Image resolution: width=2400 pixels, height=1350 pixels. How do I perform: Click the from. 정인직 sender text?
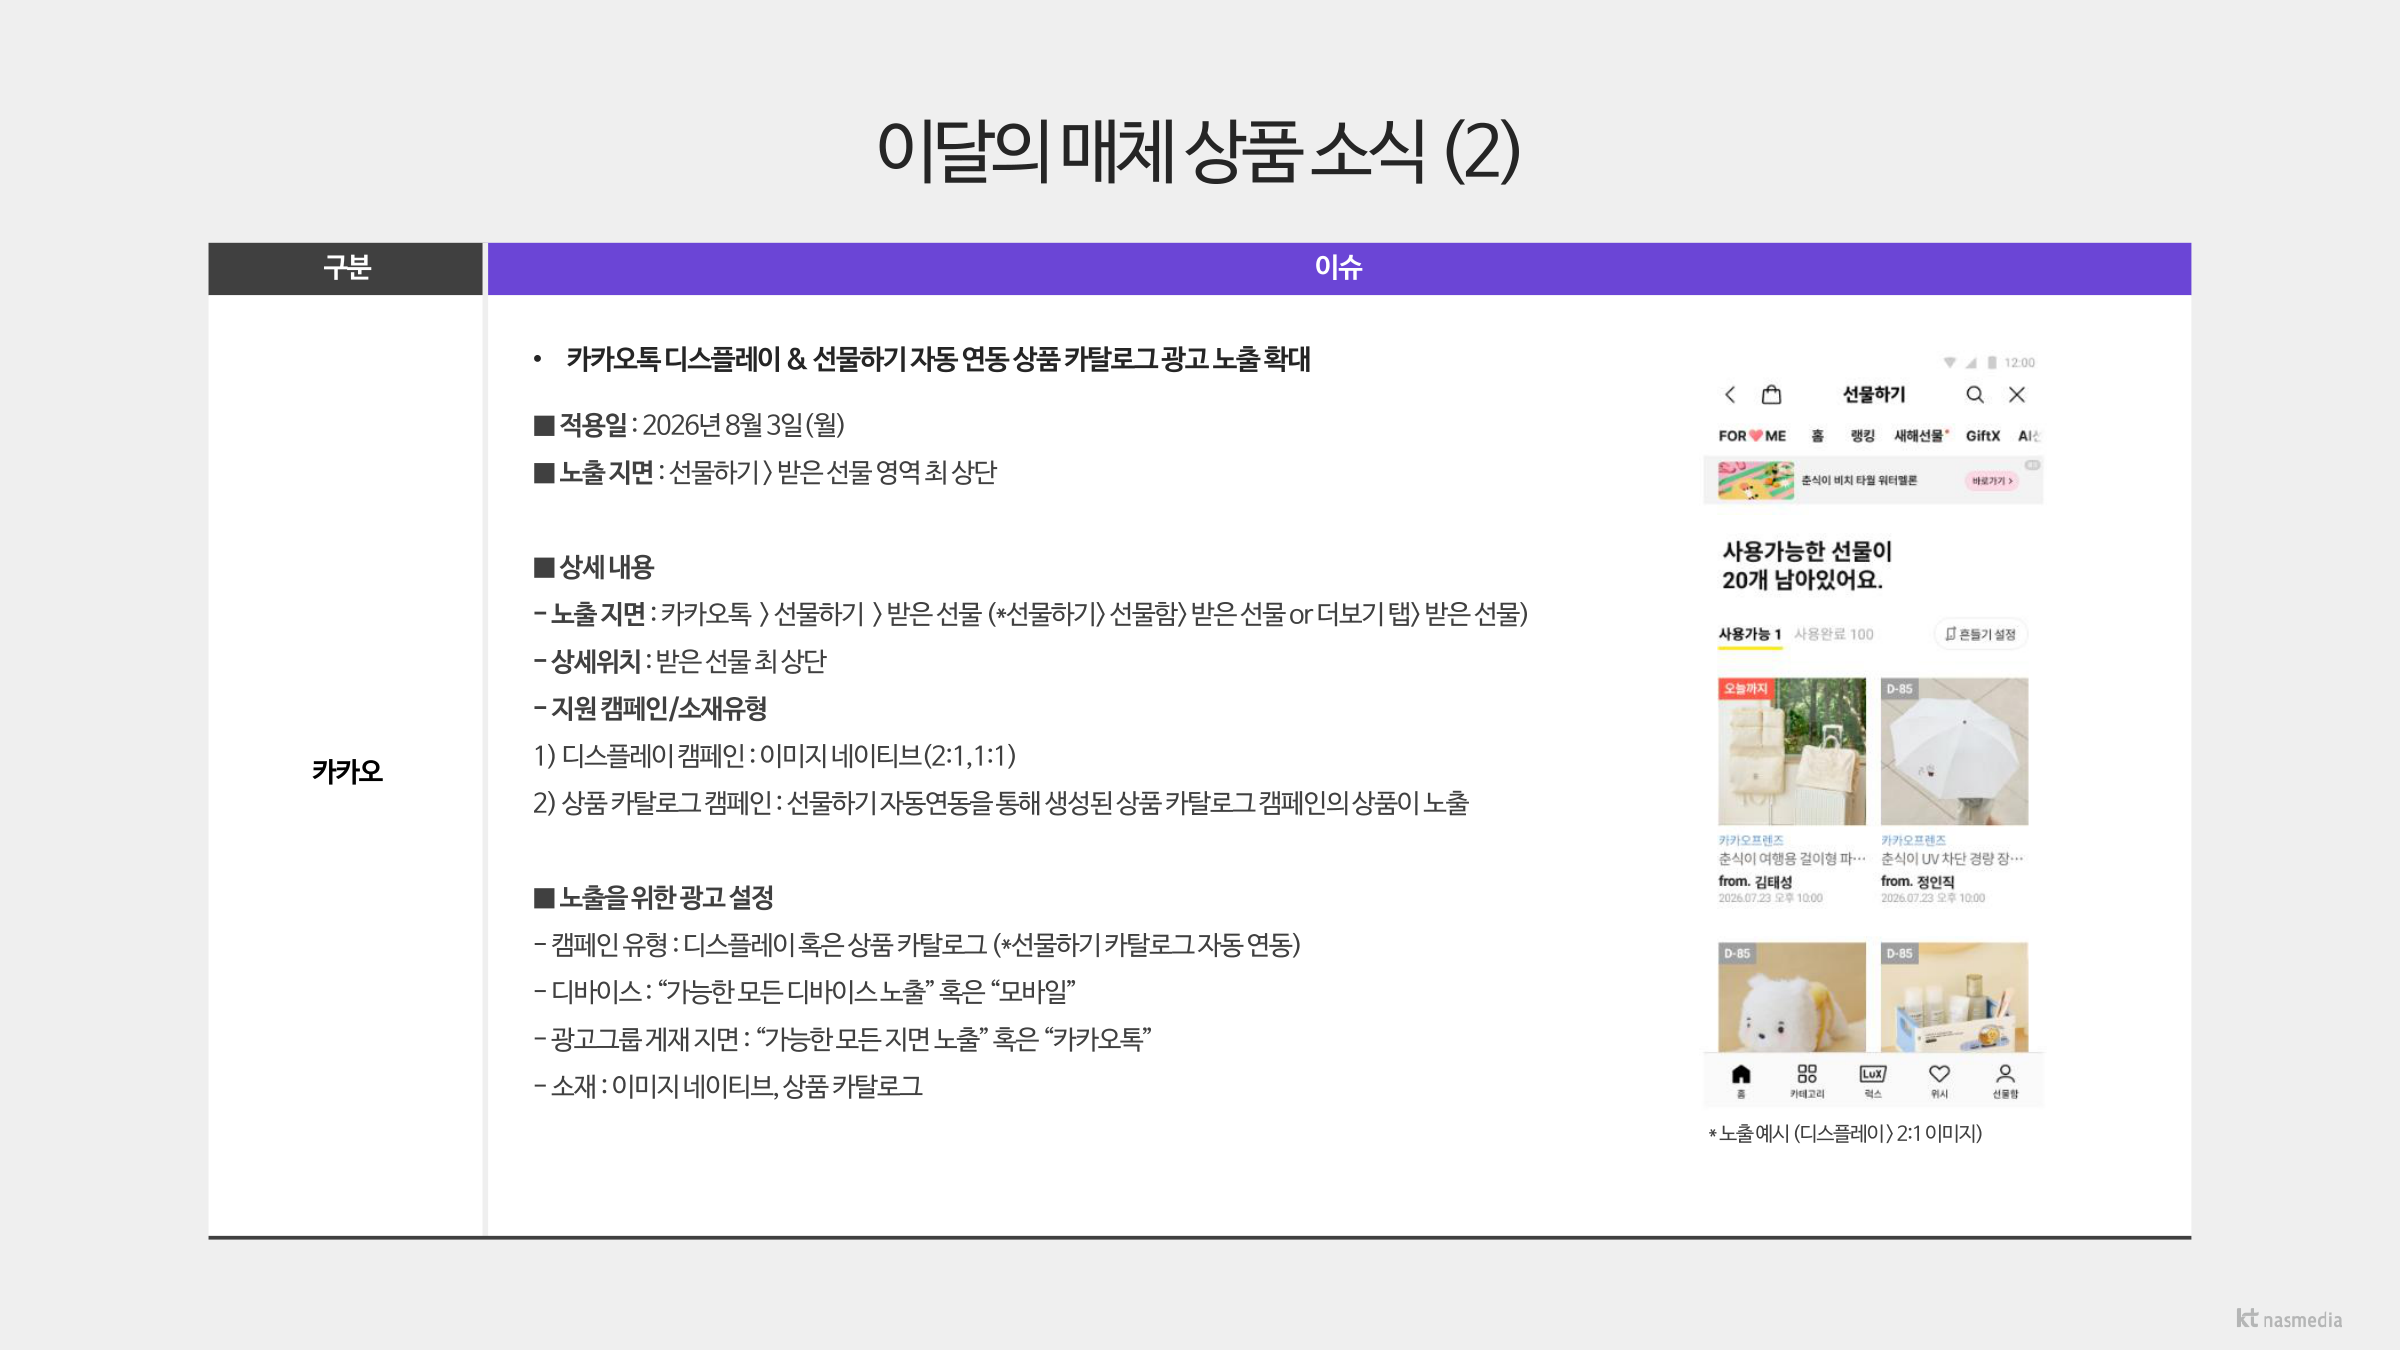pyautogui.click(x=1917, y=882)
